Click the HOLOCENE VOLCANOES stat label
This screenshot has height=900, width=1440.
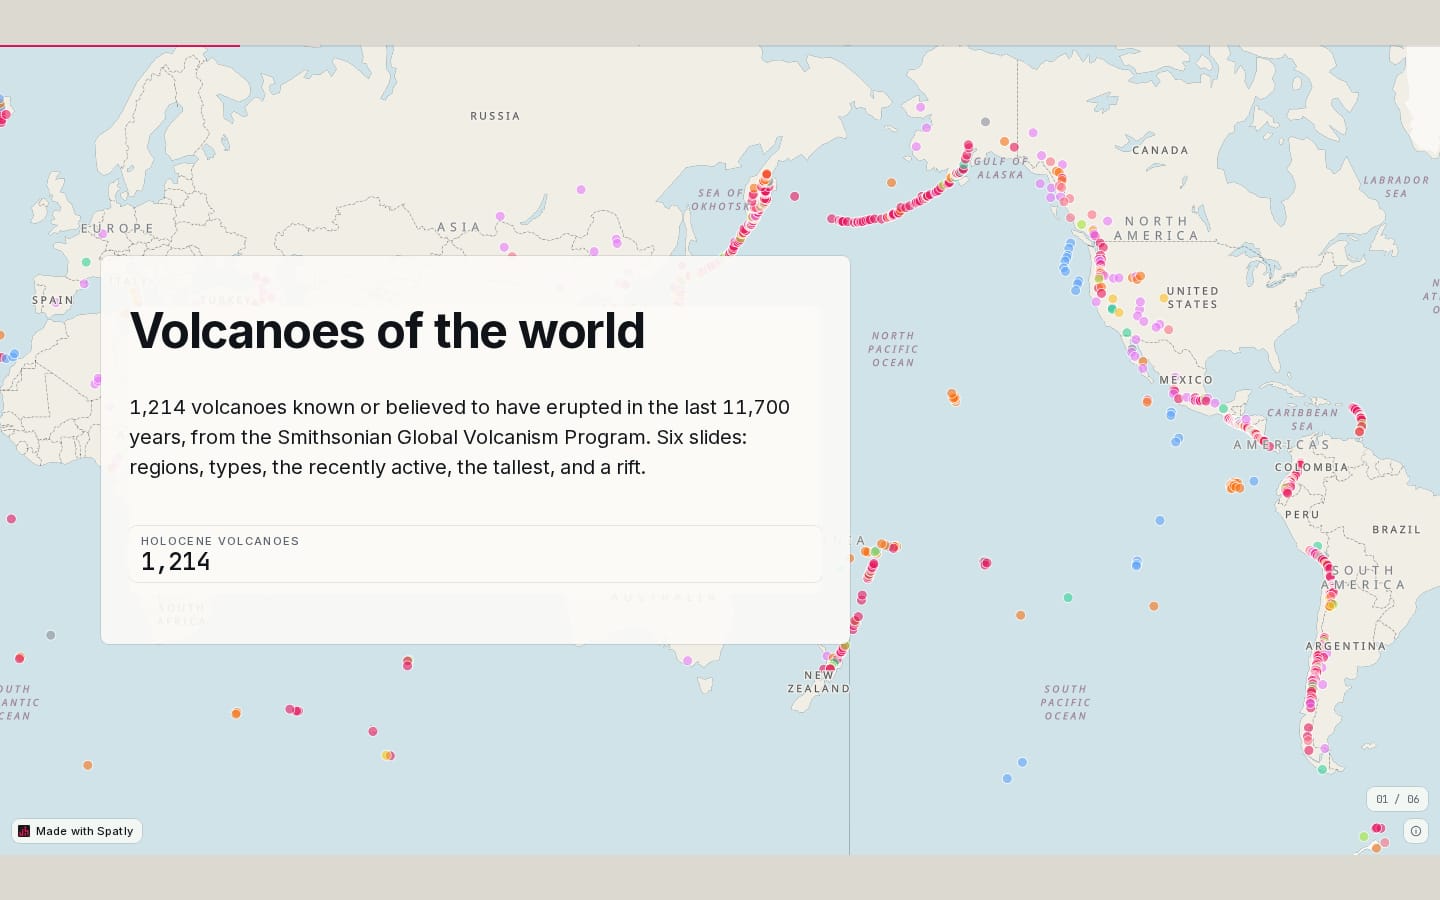coord(220,541)
